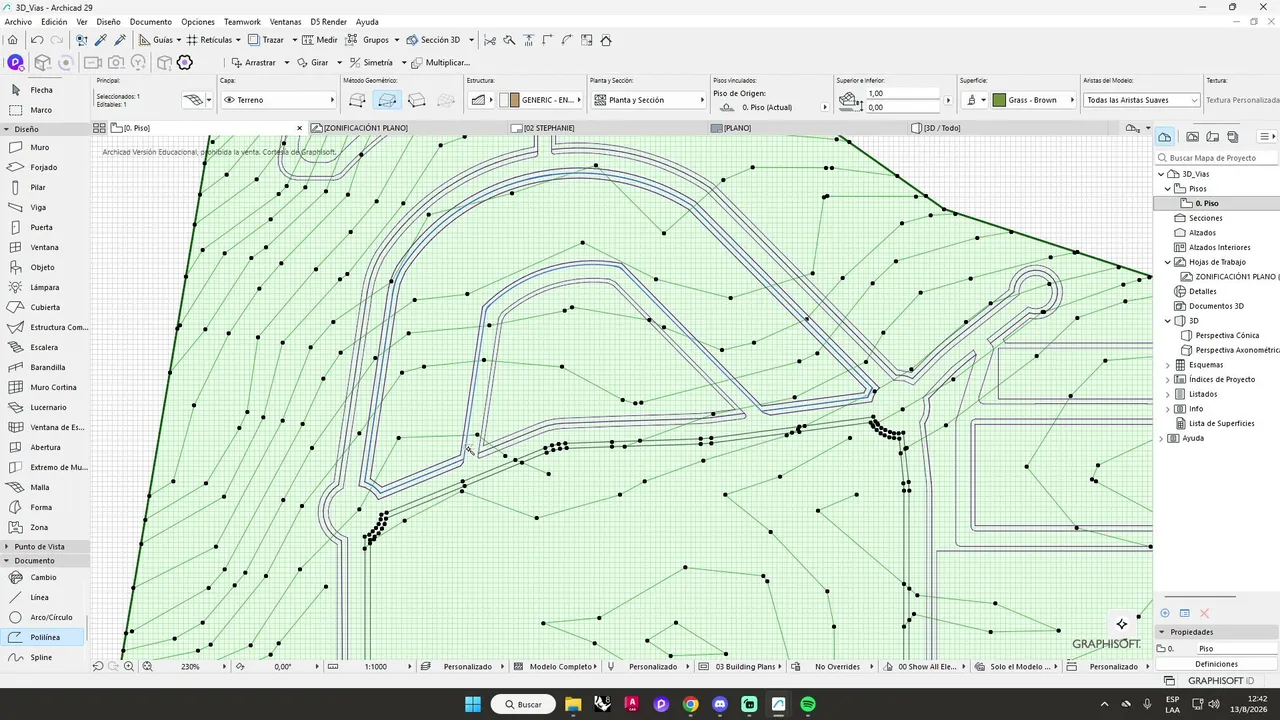Viewport: 1280px width, 720px height.
Task: Click the Grass - Brown color swatch
Action: pyautogui.click(x=999, y=100)
